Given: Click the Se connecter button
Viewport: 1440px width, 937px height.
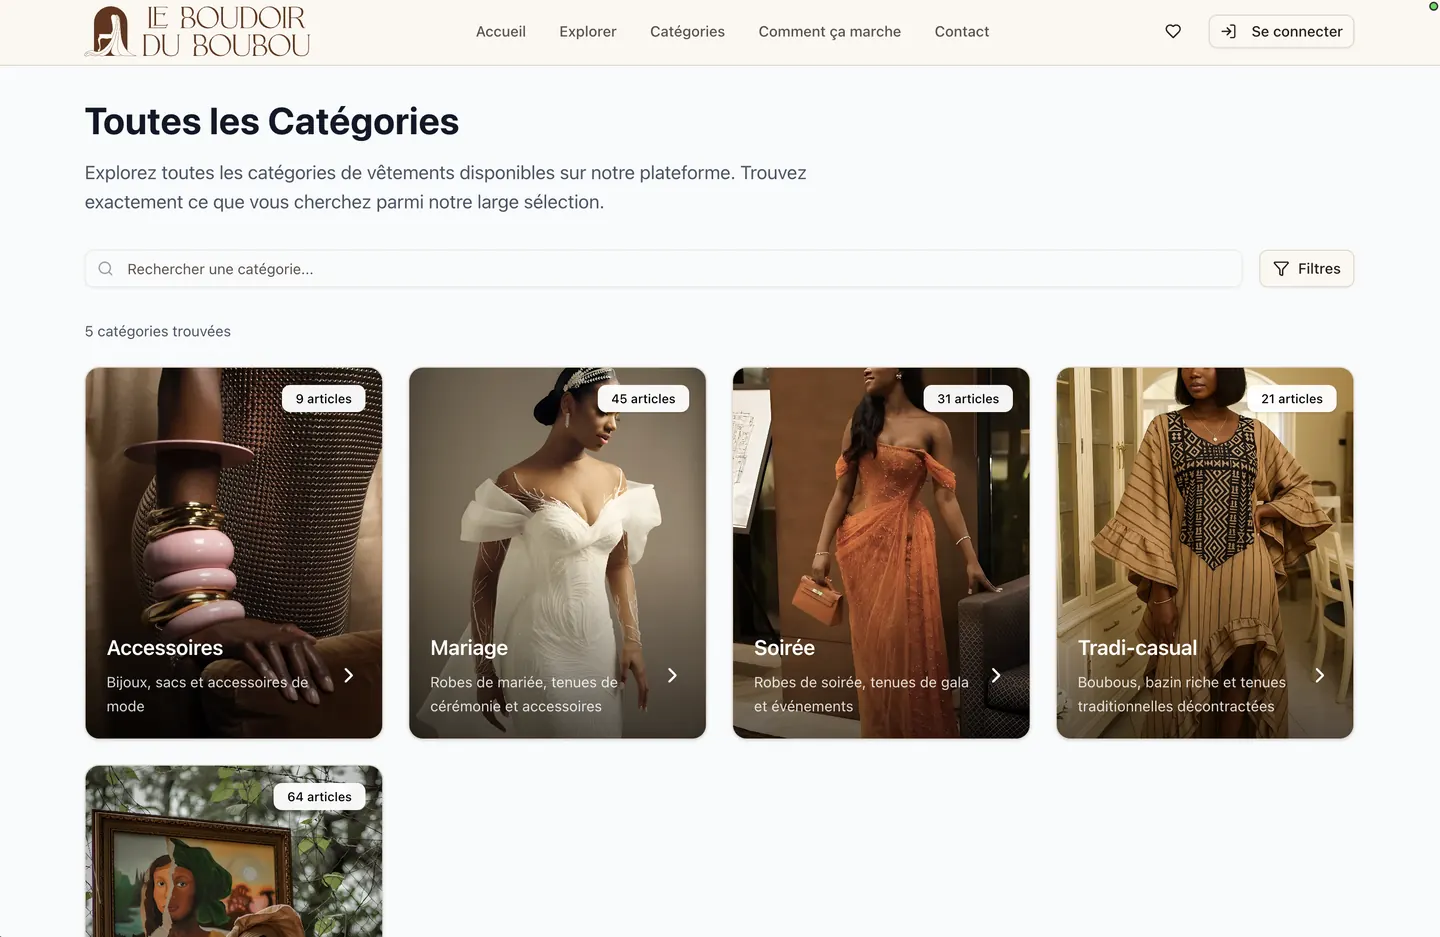Looking at the screenshot, I should (x=1281, y=31).
